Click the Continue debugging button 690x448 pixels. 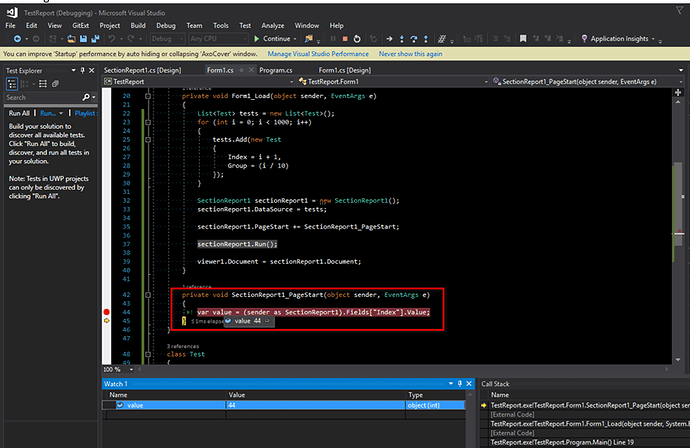272,39
